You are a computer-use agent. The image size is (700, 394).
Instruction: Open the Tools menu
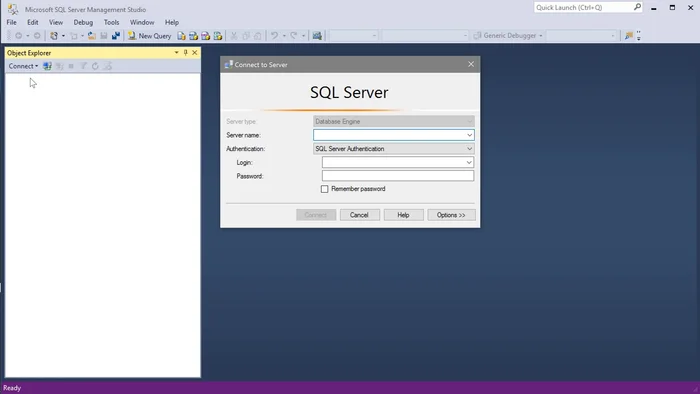click(112, 22)
